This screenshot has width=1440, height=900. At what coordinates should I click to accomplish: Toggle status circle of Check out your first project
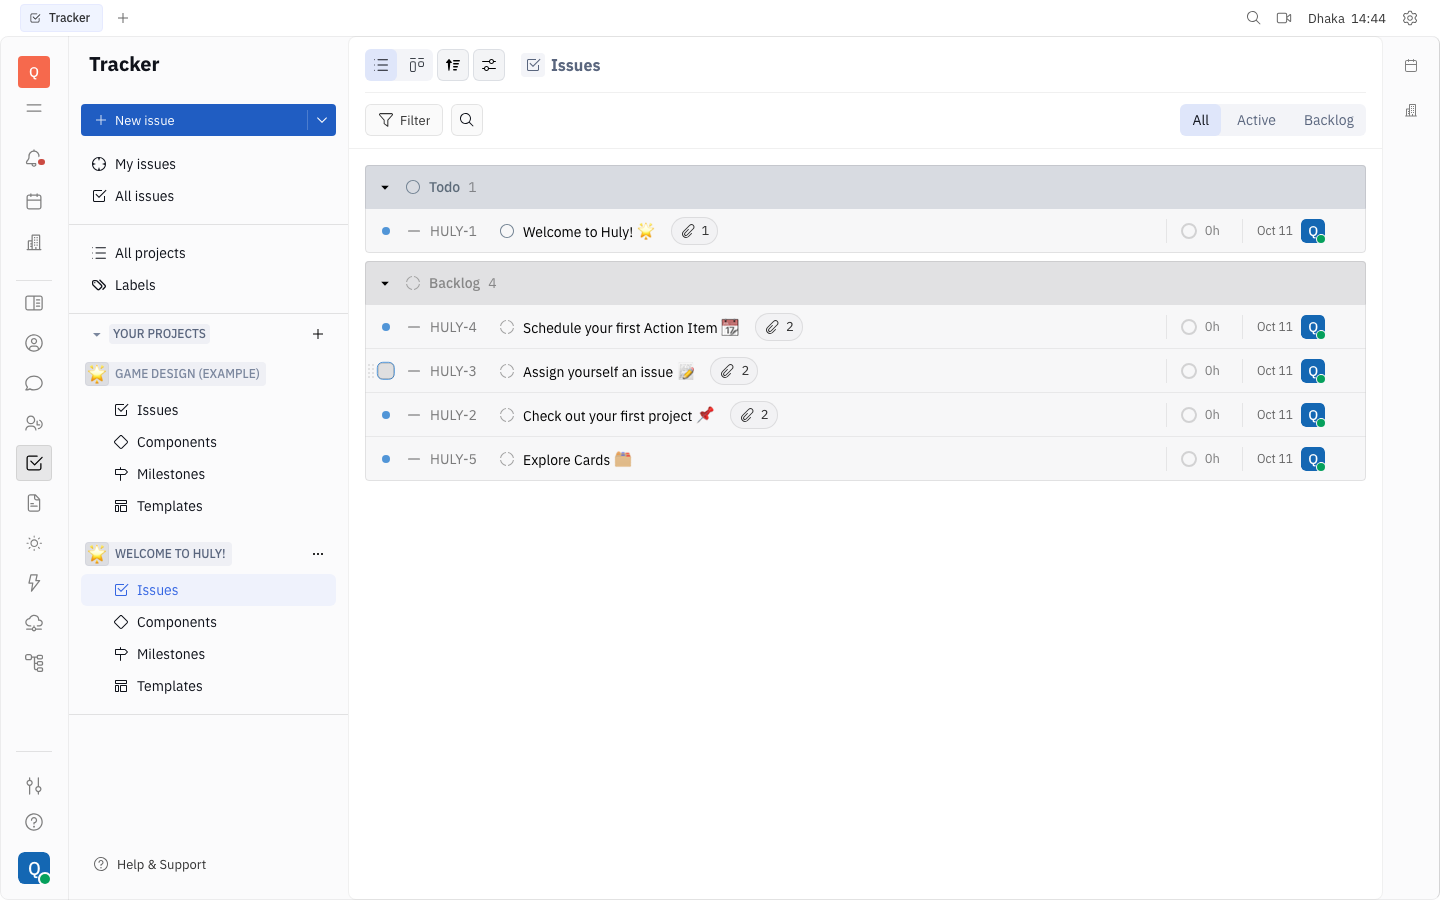click(x=507, y=415)
